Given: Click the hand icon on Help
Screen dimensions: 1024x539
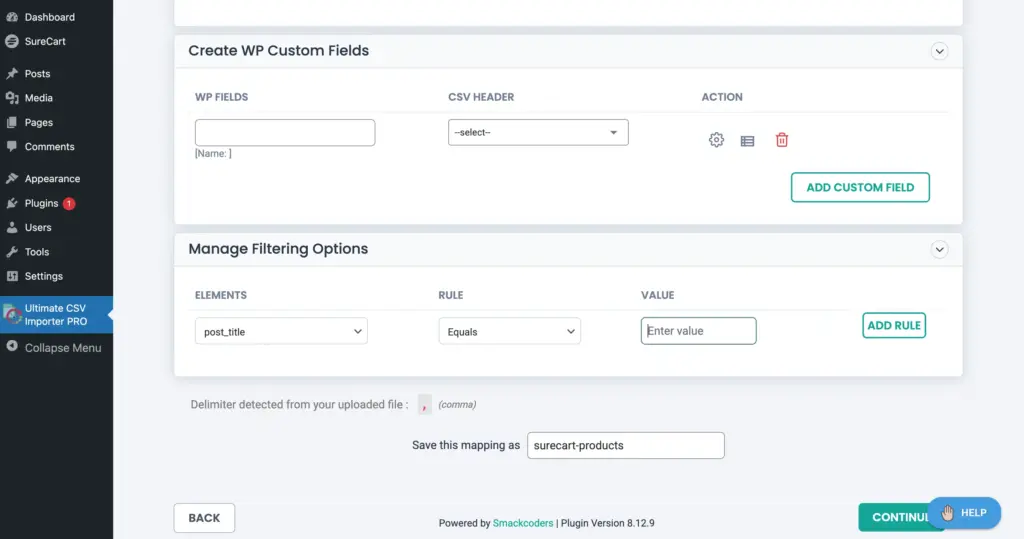Looking at the screenshot, I should (x=948, y=514).
